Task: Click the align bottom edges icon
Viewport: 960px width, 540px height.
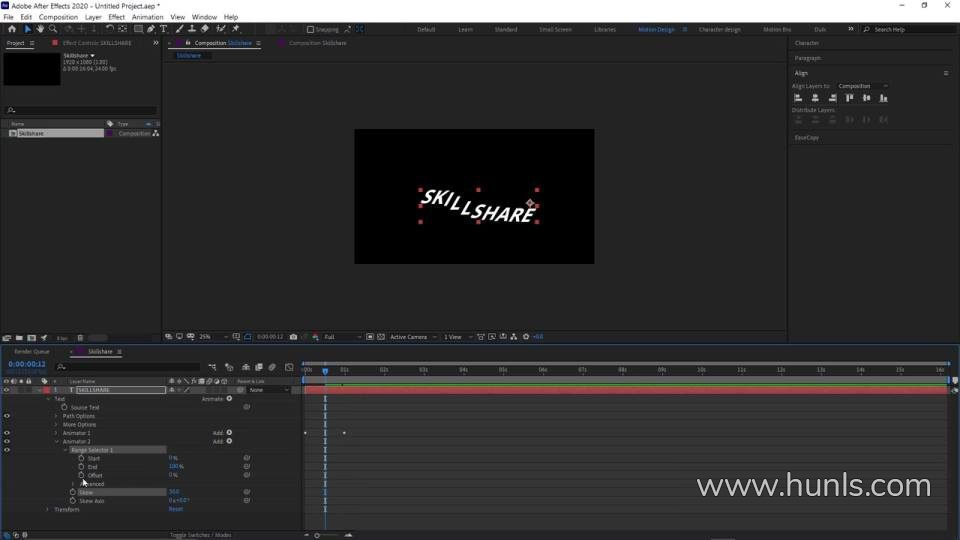Action: click(x=883, y=98)
